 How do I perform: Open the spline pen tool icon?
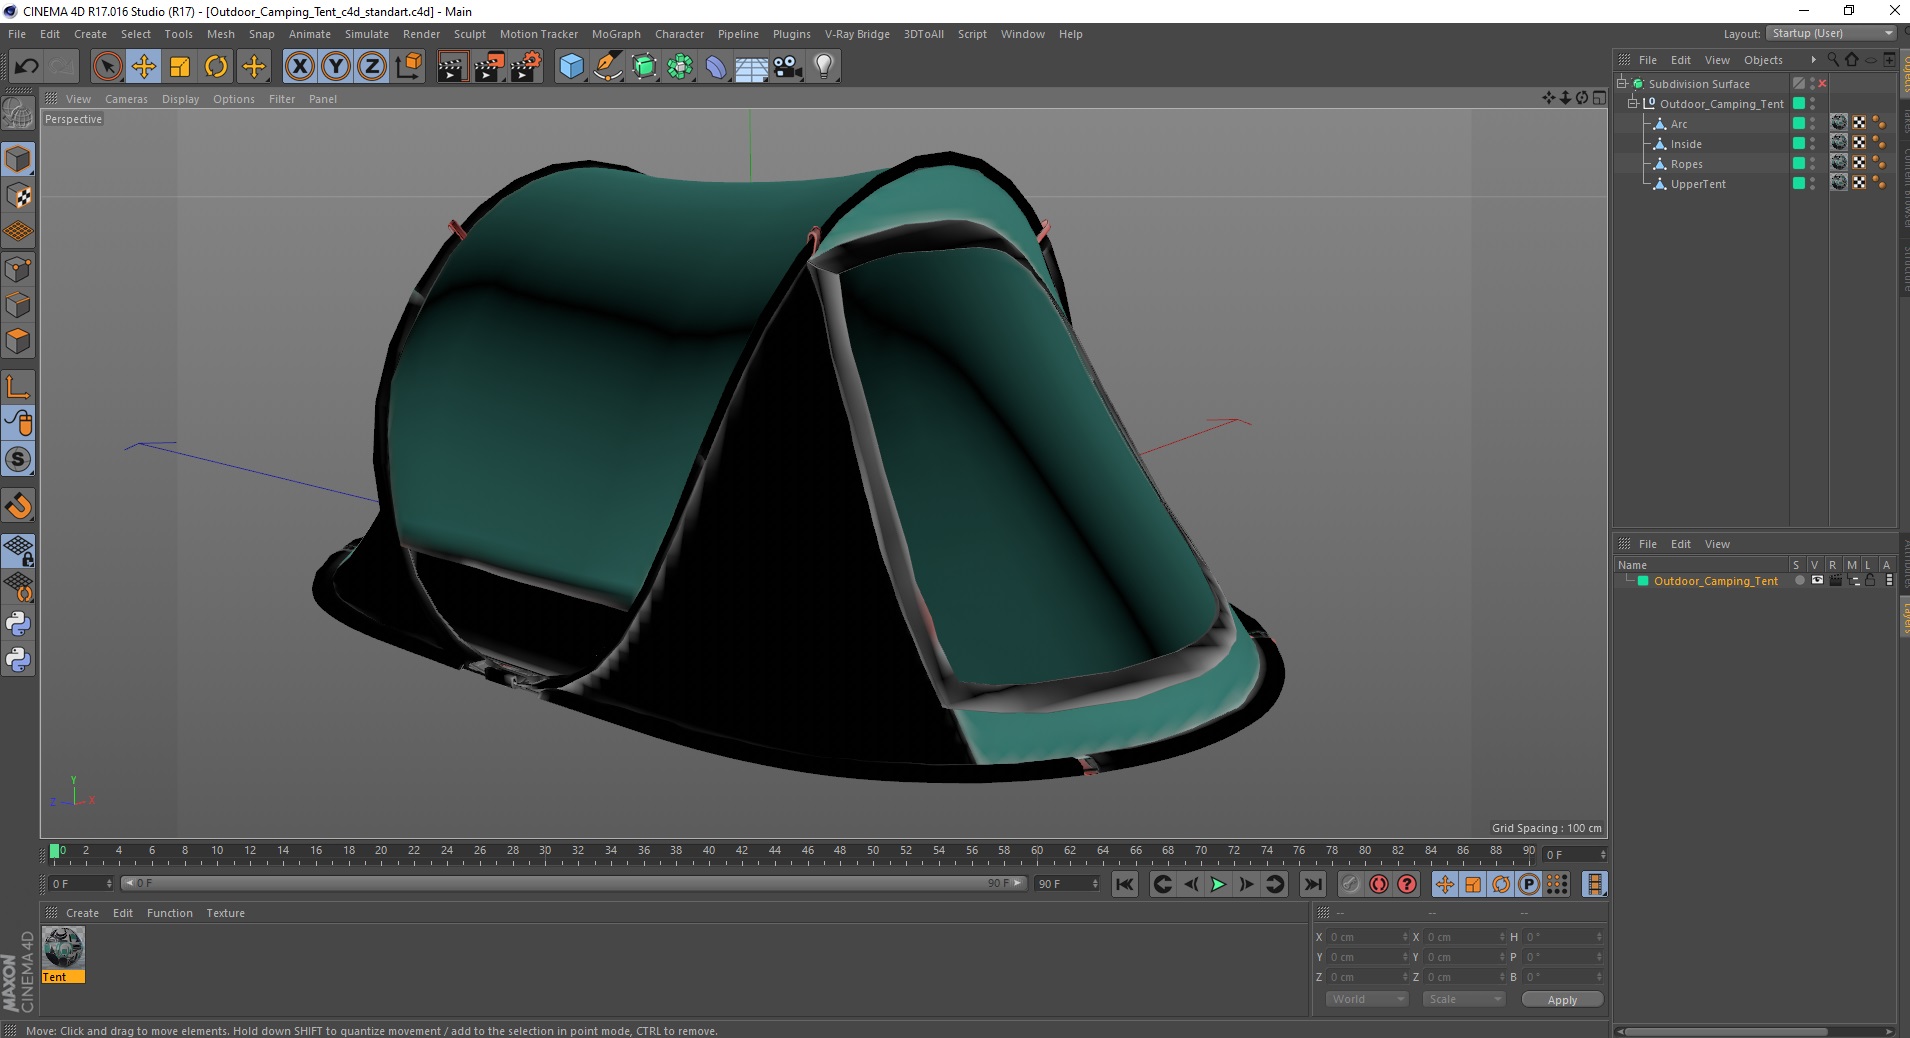coord(608,67)
